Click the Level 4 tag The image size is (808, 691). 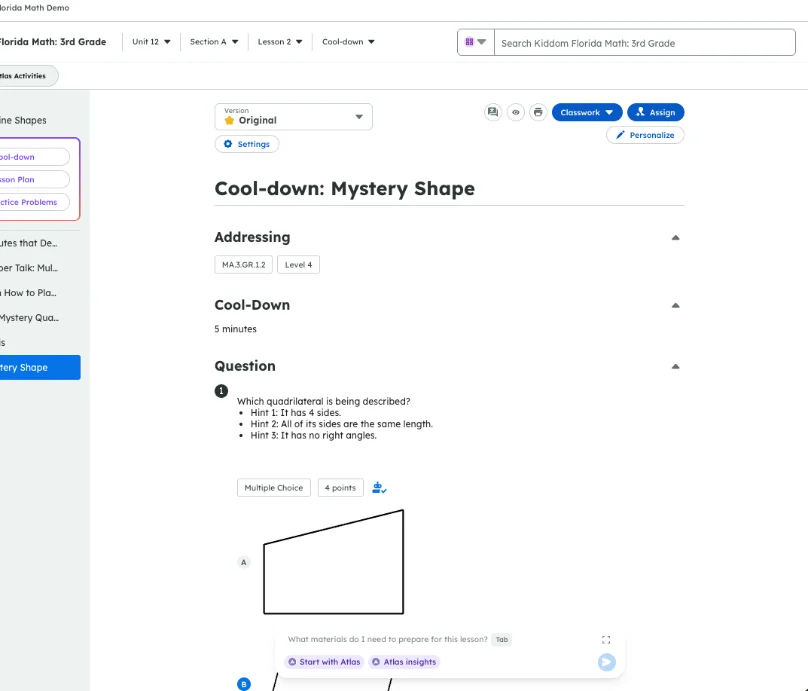(x=298, y=265)
